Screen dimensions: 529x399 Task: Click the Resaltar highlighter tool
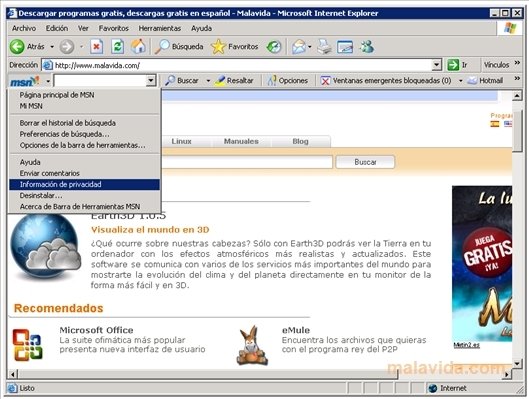pyautogui.click(x=234, y=81)
